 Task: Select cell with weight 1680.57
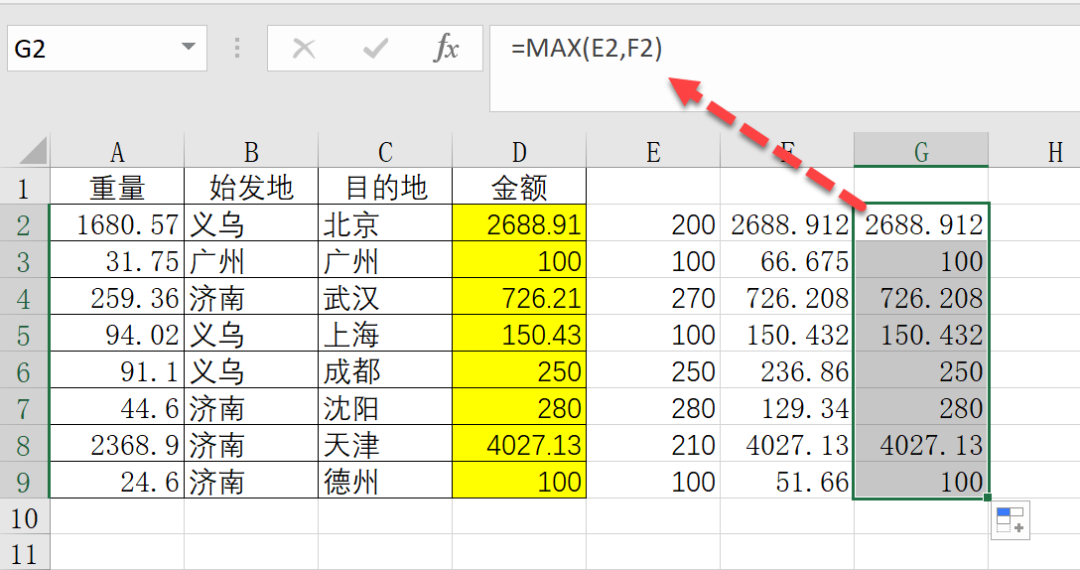(117, 224)
